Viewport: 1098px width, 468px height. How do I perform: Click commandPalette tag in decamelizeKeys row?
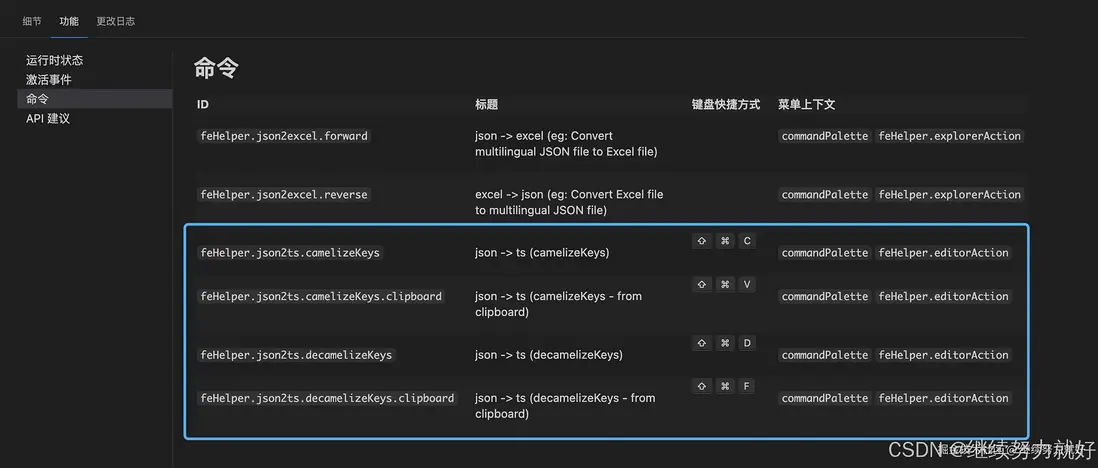click(x=824, y=355)
